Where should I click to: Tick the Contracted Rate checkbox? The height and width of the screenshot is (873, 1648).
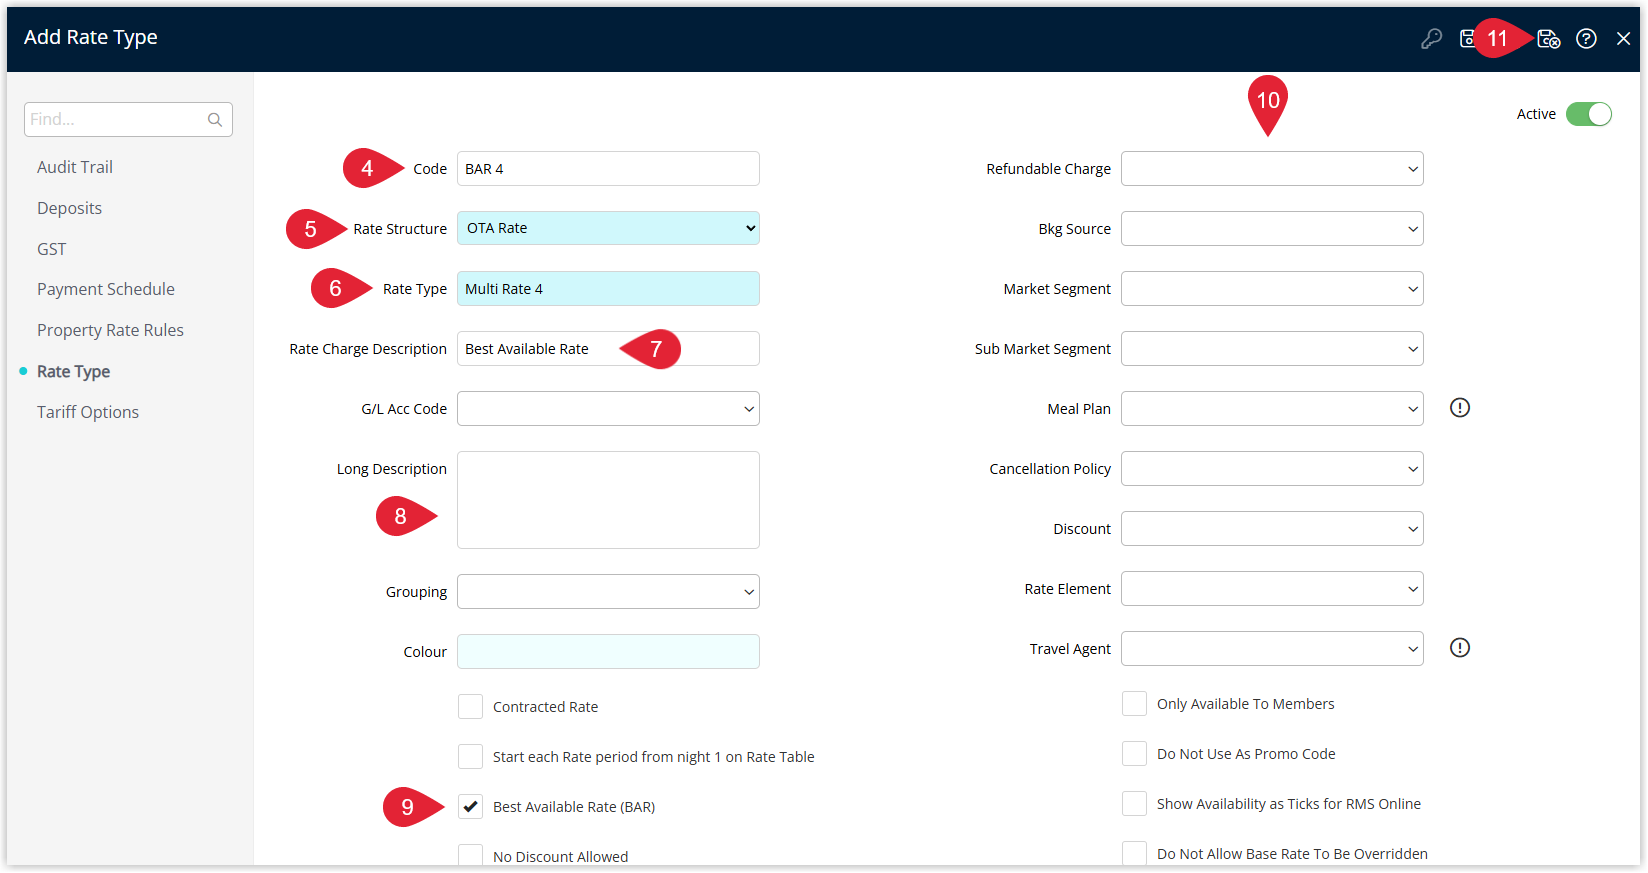(x=470, y=707)
